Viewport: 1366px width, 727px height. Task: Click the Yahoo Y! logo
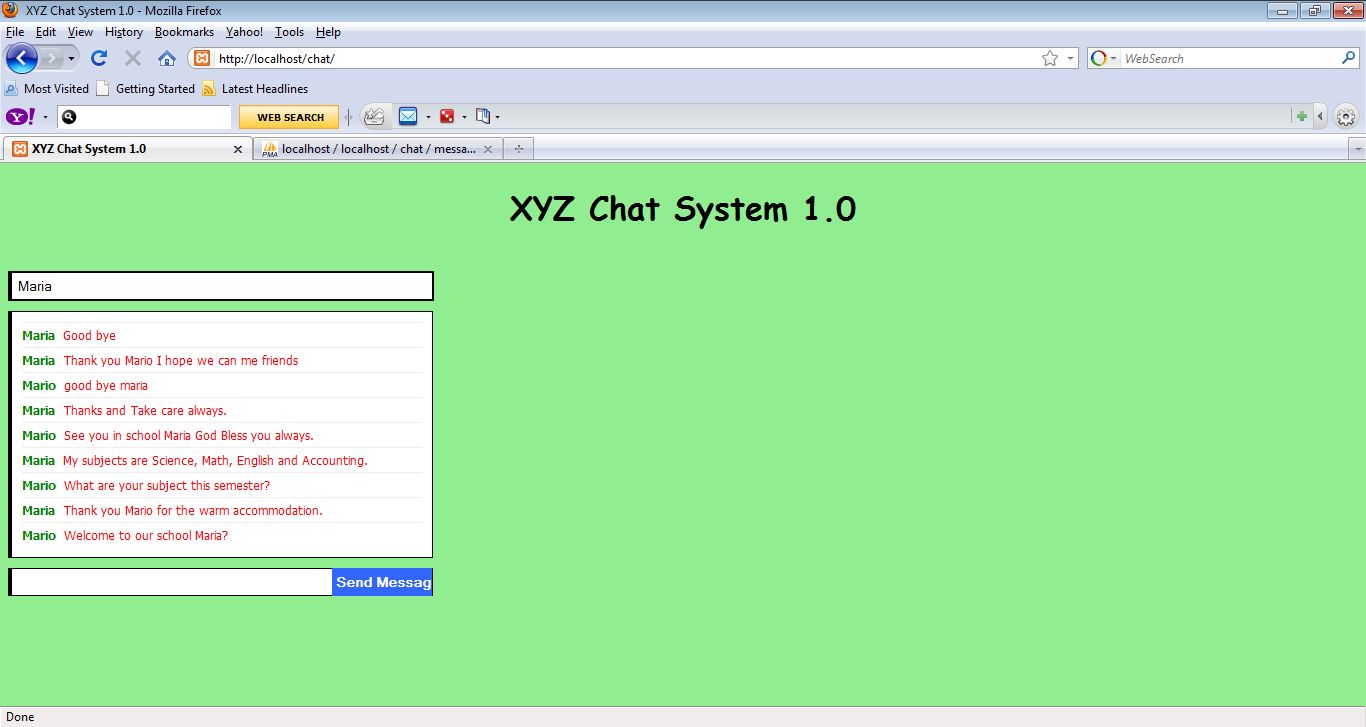point(17,116)
